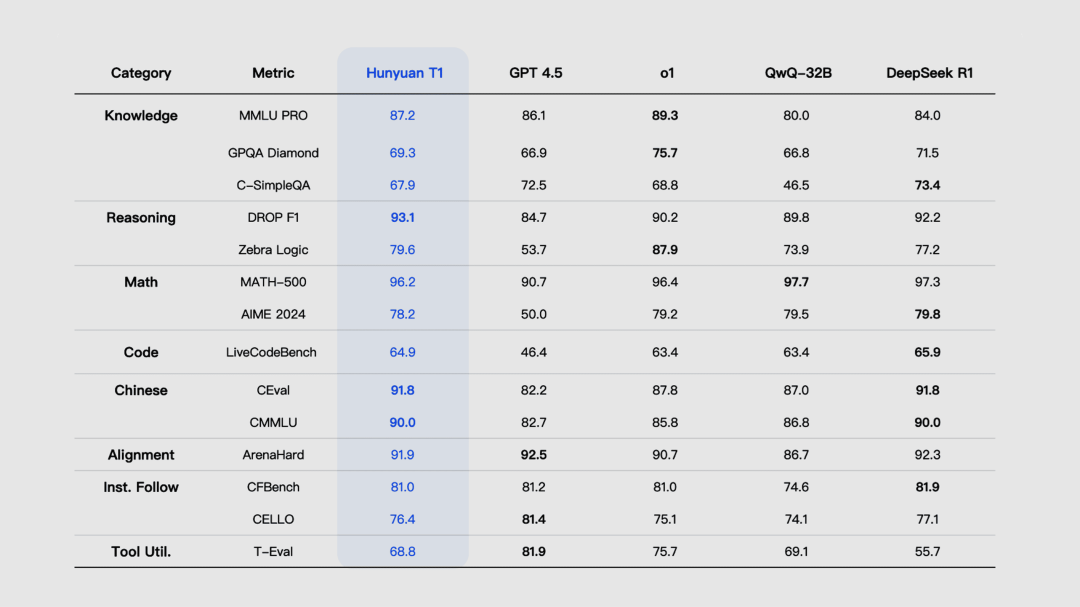Click the T-Eval metric label

click(x=273, y=552)
